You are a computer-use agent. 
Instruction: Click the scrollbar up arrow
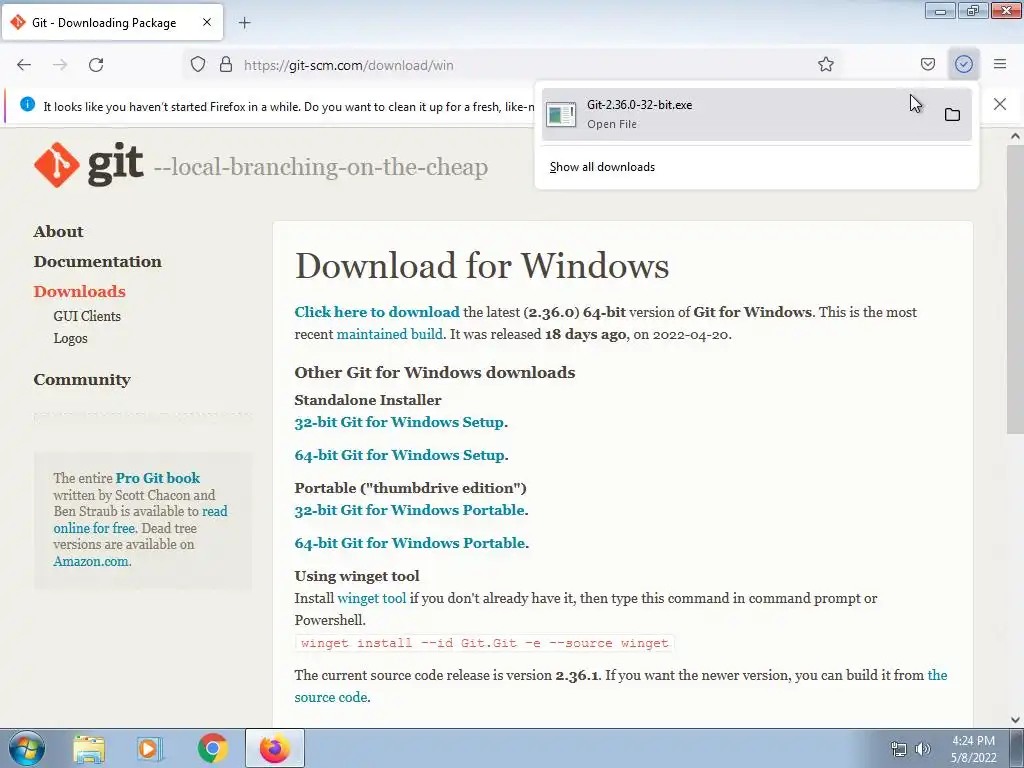[1015, 136]
